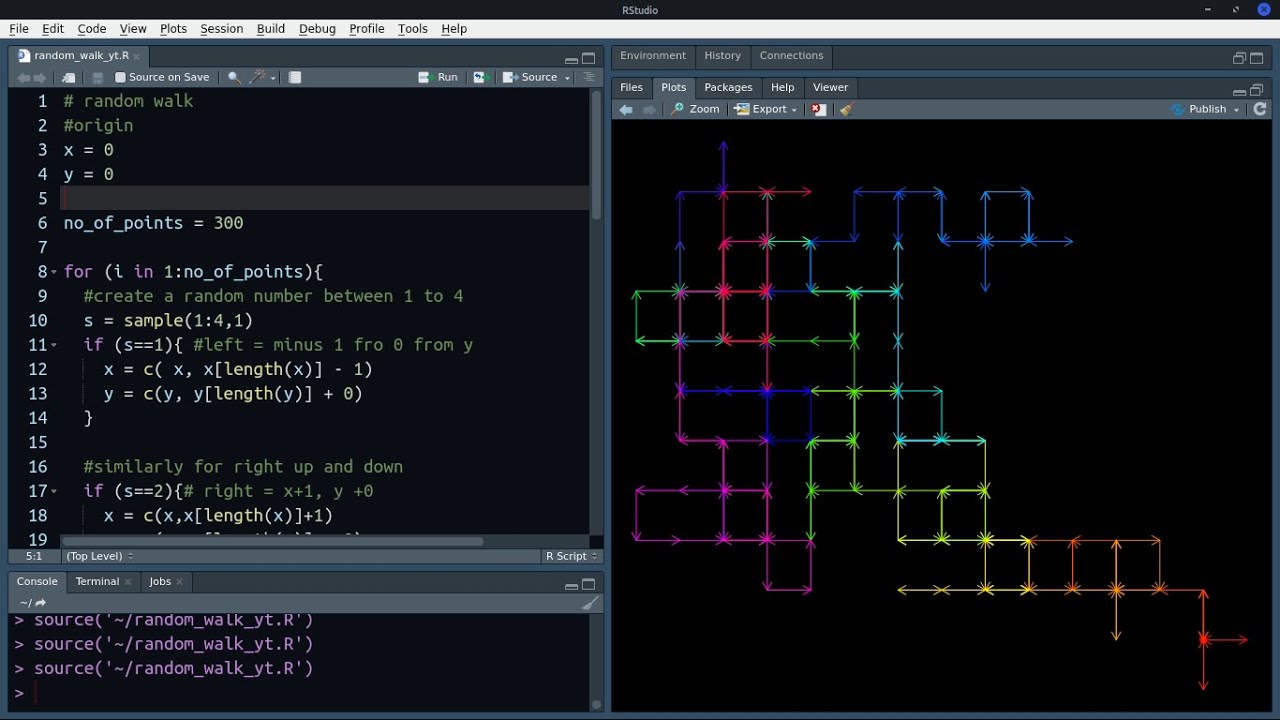The height and width of the screenshot is (720, 1280).
Task: Maximize the source editor pane
Action: 589,58
